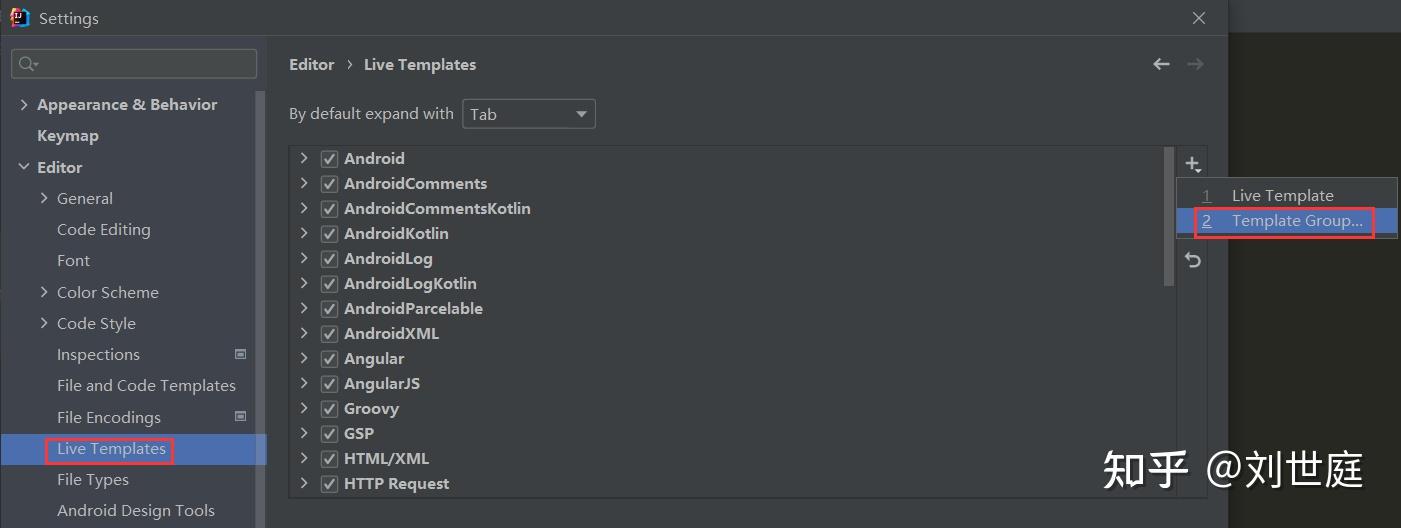The height and width of the screenshot is (528, 1401).
Task: Click the search magnifier icon
Action: pyautogui.click(x=27, y=64)
